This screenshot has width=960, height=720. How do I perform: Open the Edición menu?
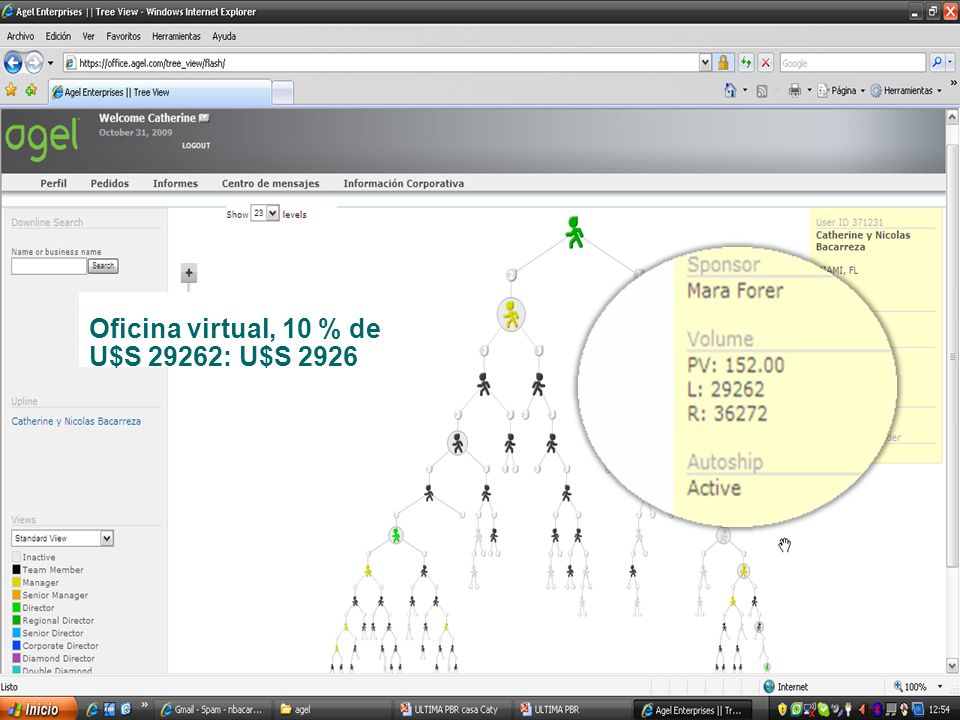[x=58, y=36]
